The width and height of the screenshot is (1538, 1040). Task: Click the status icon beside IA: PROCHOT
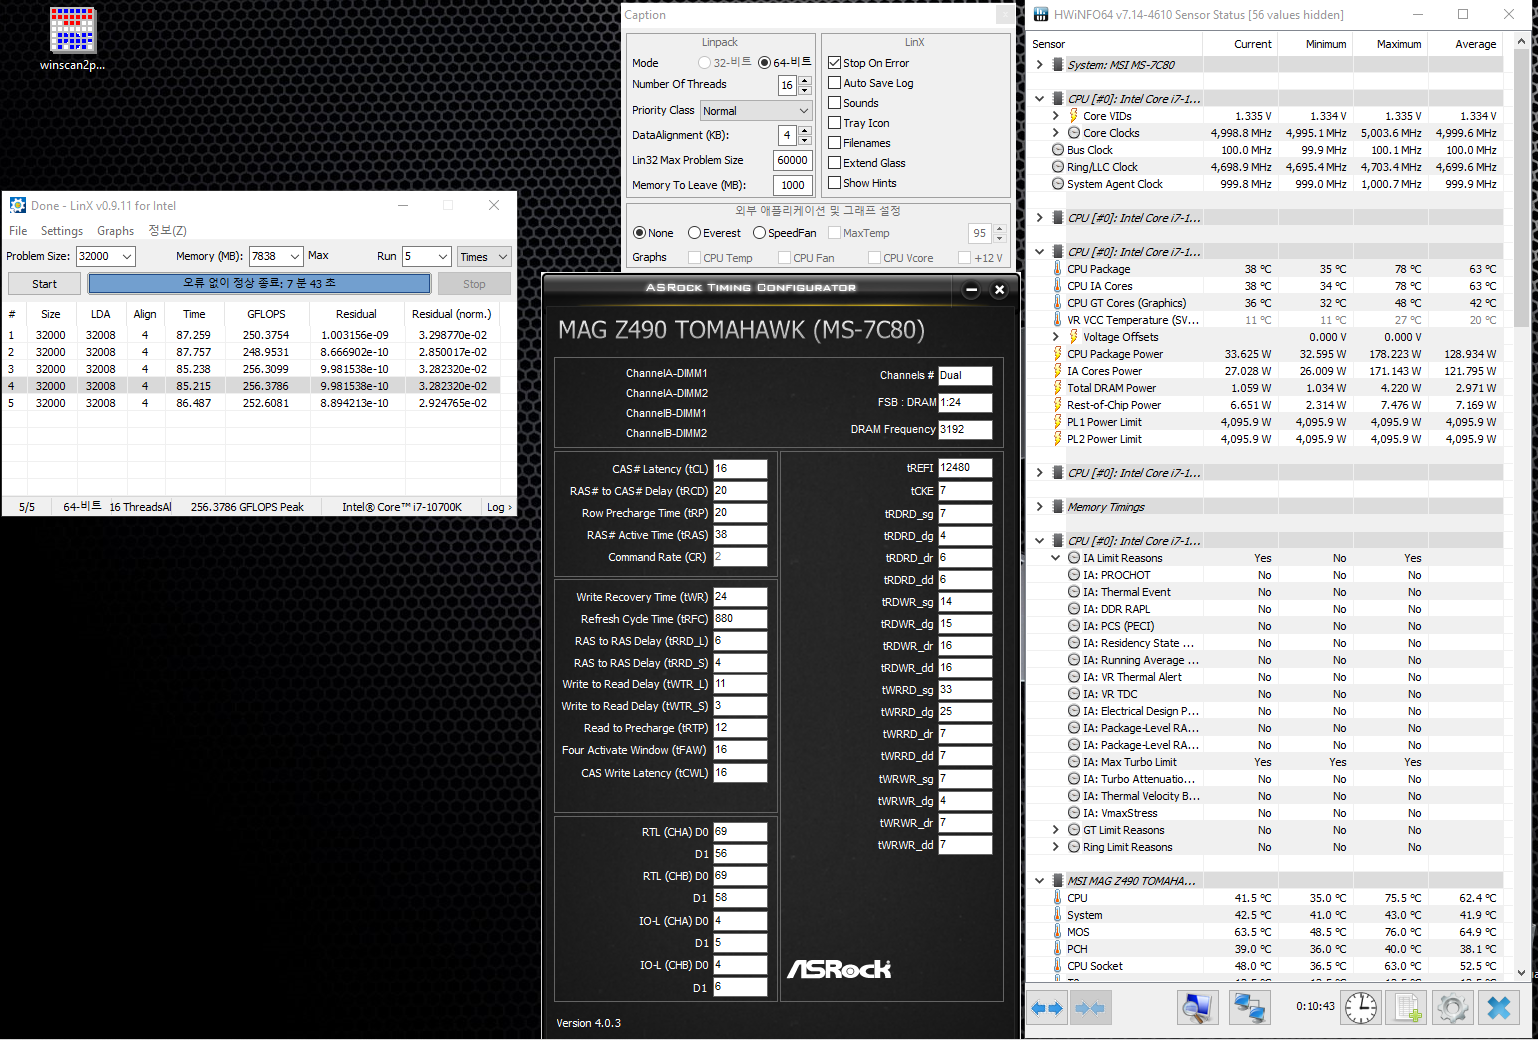click(1074, 575)
